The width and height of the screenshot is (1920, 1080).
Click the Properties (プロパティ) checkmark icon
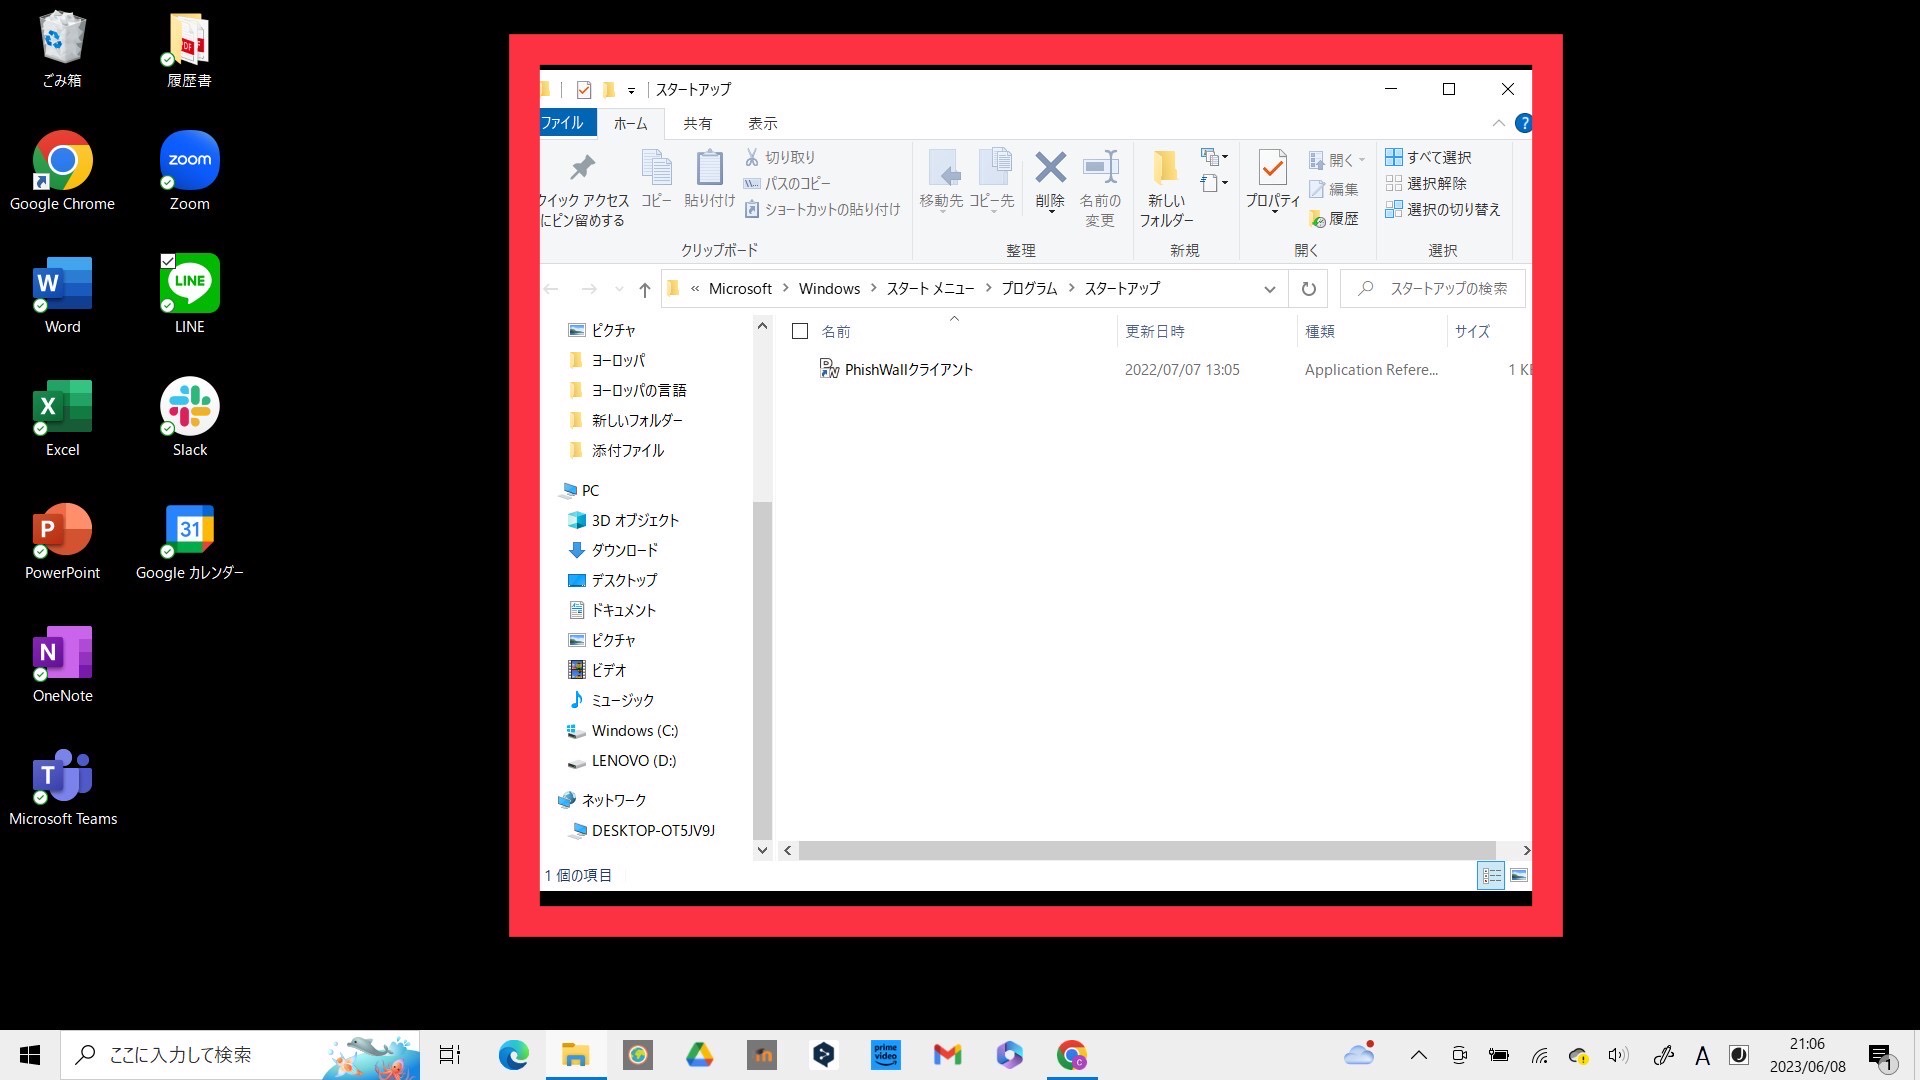click(x=1272, y=168)
